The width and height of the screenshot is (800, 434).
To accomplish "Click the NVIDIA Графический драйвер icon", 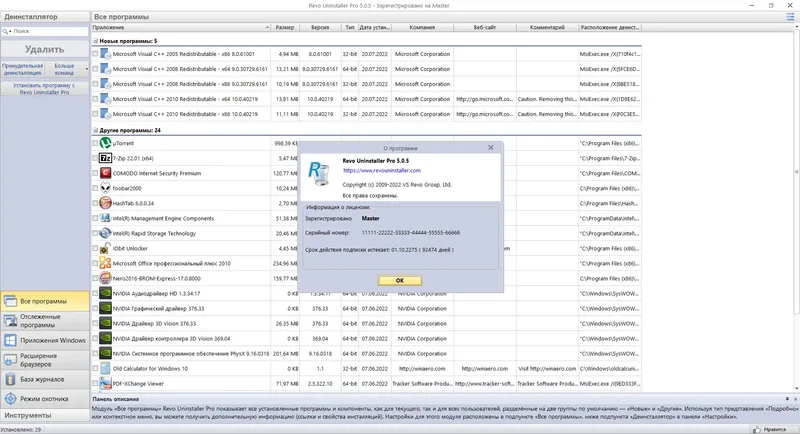I will pyautogui.click(x=105, y=309).
